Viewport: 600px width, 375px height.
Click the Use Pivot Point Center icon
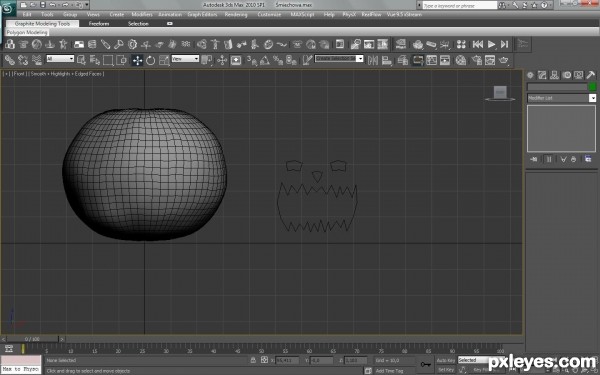point(207,60)
